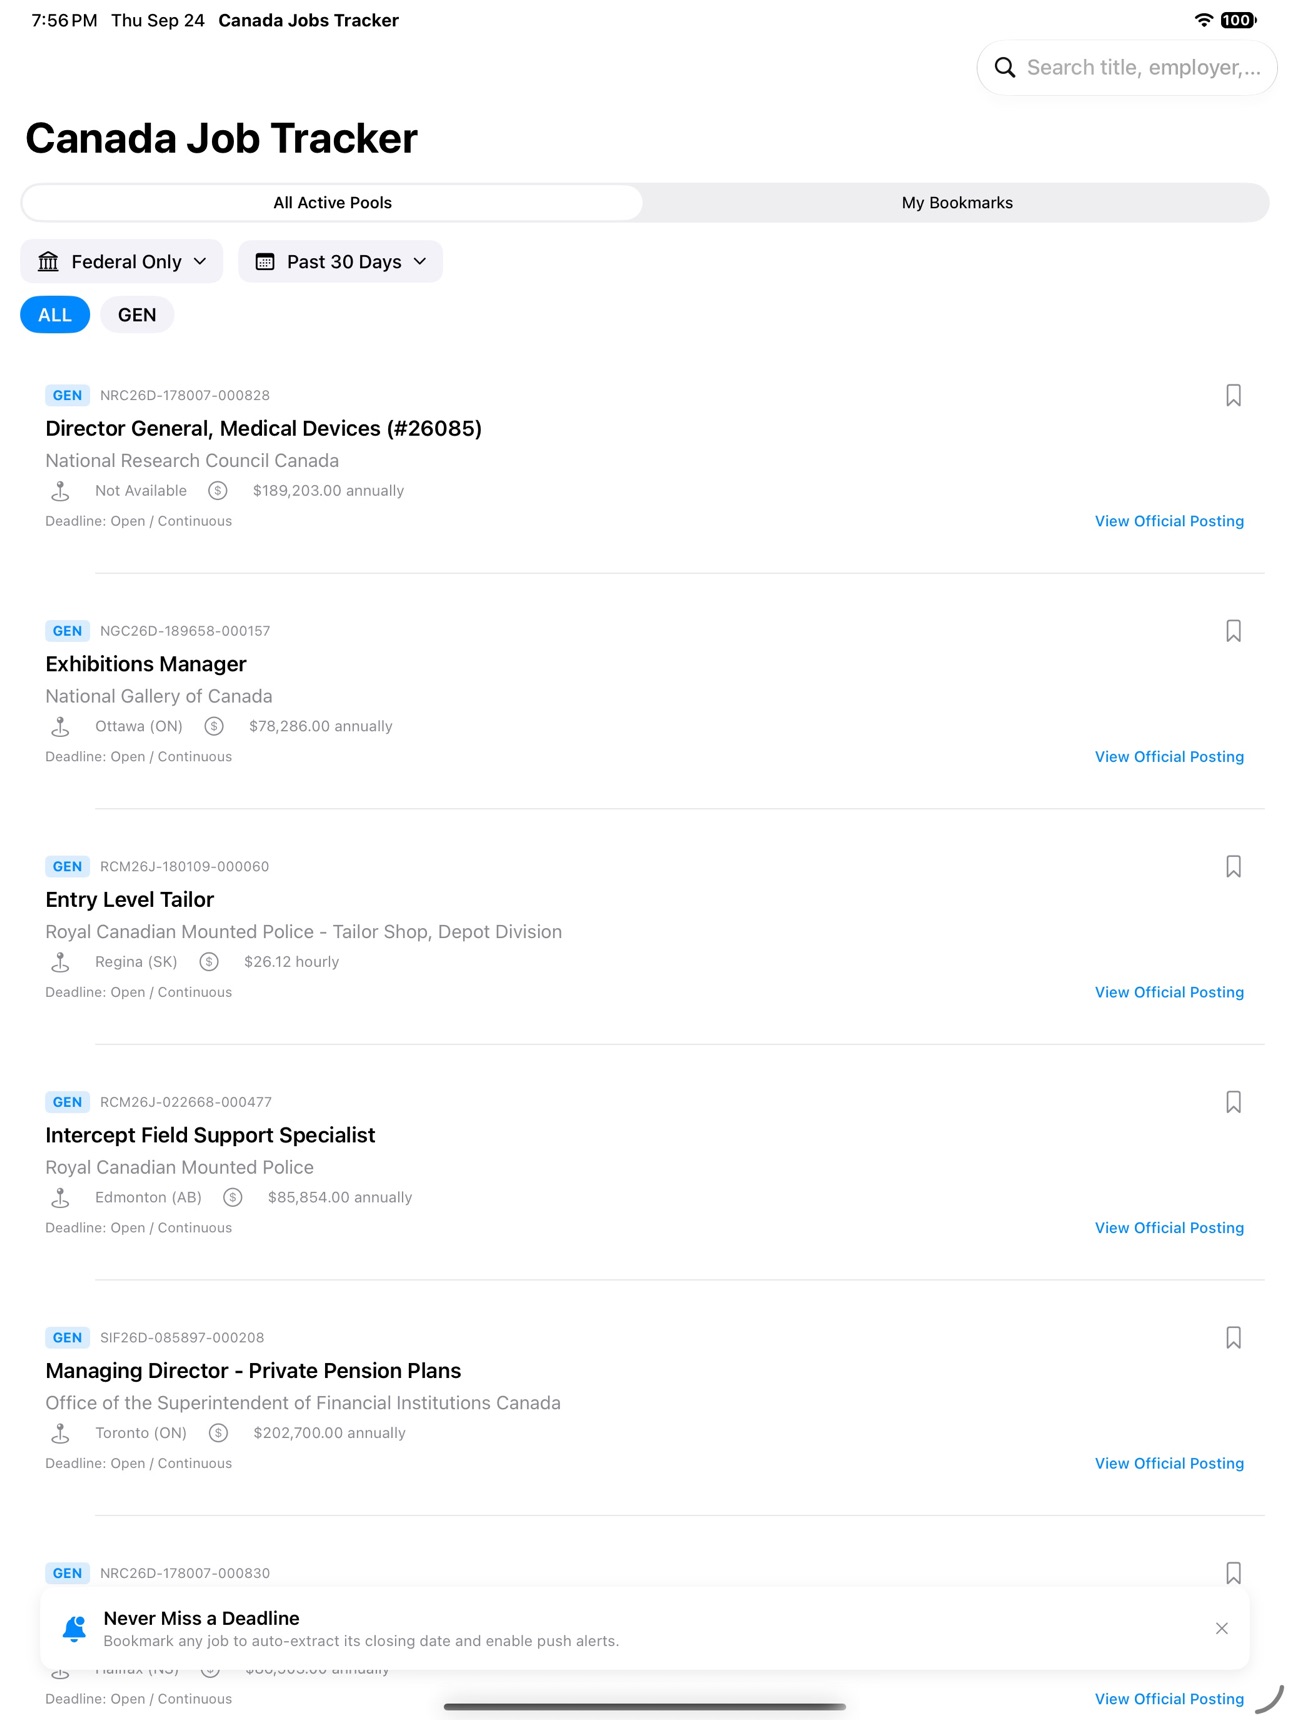
Task: Select the ALL category chip
Action: (55, 315)
